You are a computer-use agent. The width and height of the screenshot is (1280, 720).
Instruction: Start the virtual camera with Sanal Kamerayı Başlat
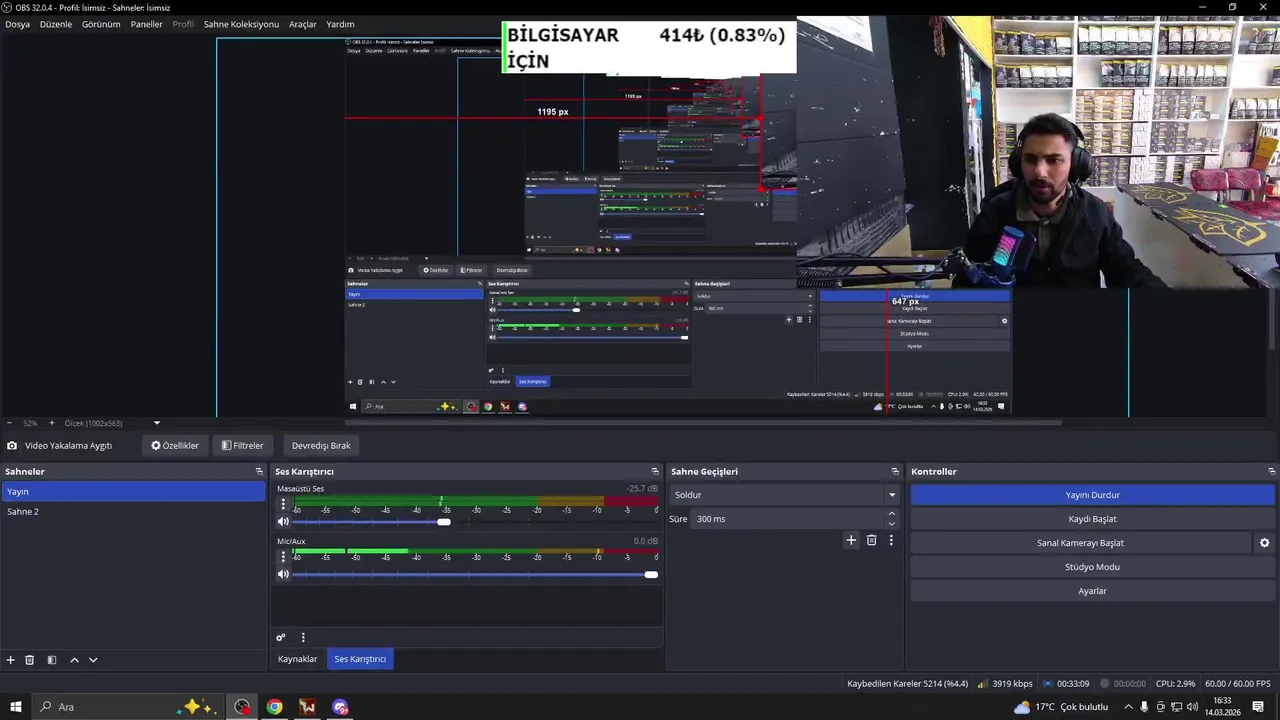point(1080,543)
